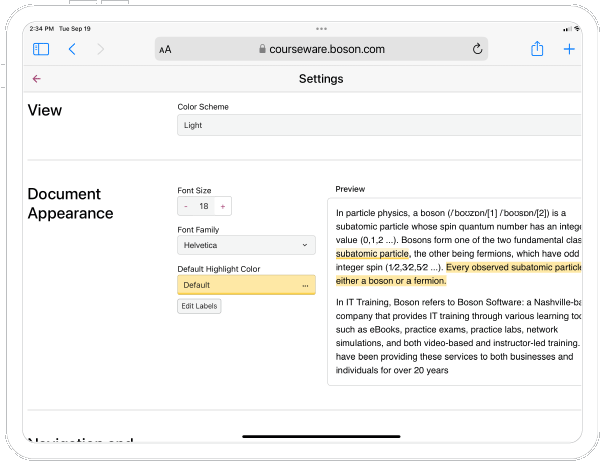This screenshot has height=462, width=601.
Task: Click the font size value field
Action: point(203,206)
